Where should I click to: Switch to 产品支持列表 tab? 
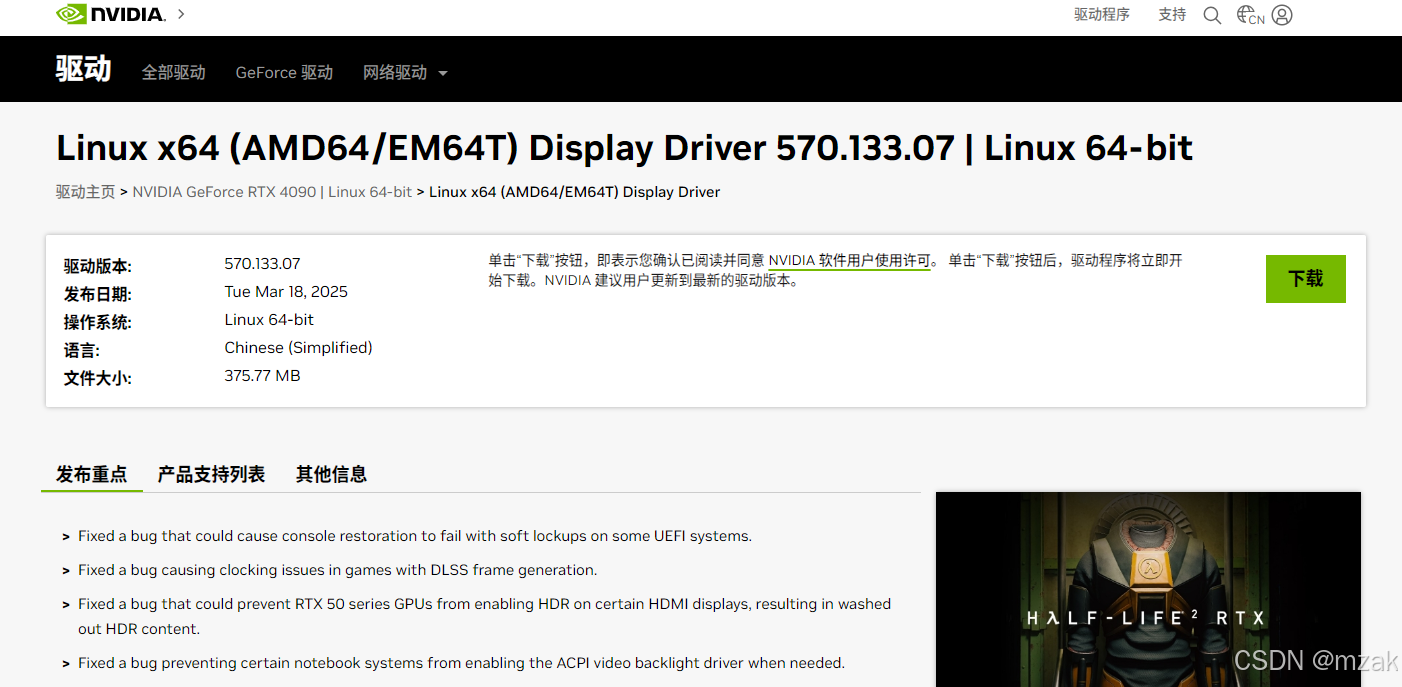211,474
